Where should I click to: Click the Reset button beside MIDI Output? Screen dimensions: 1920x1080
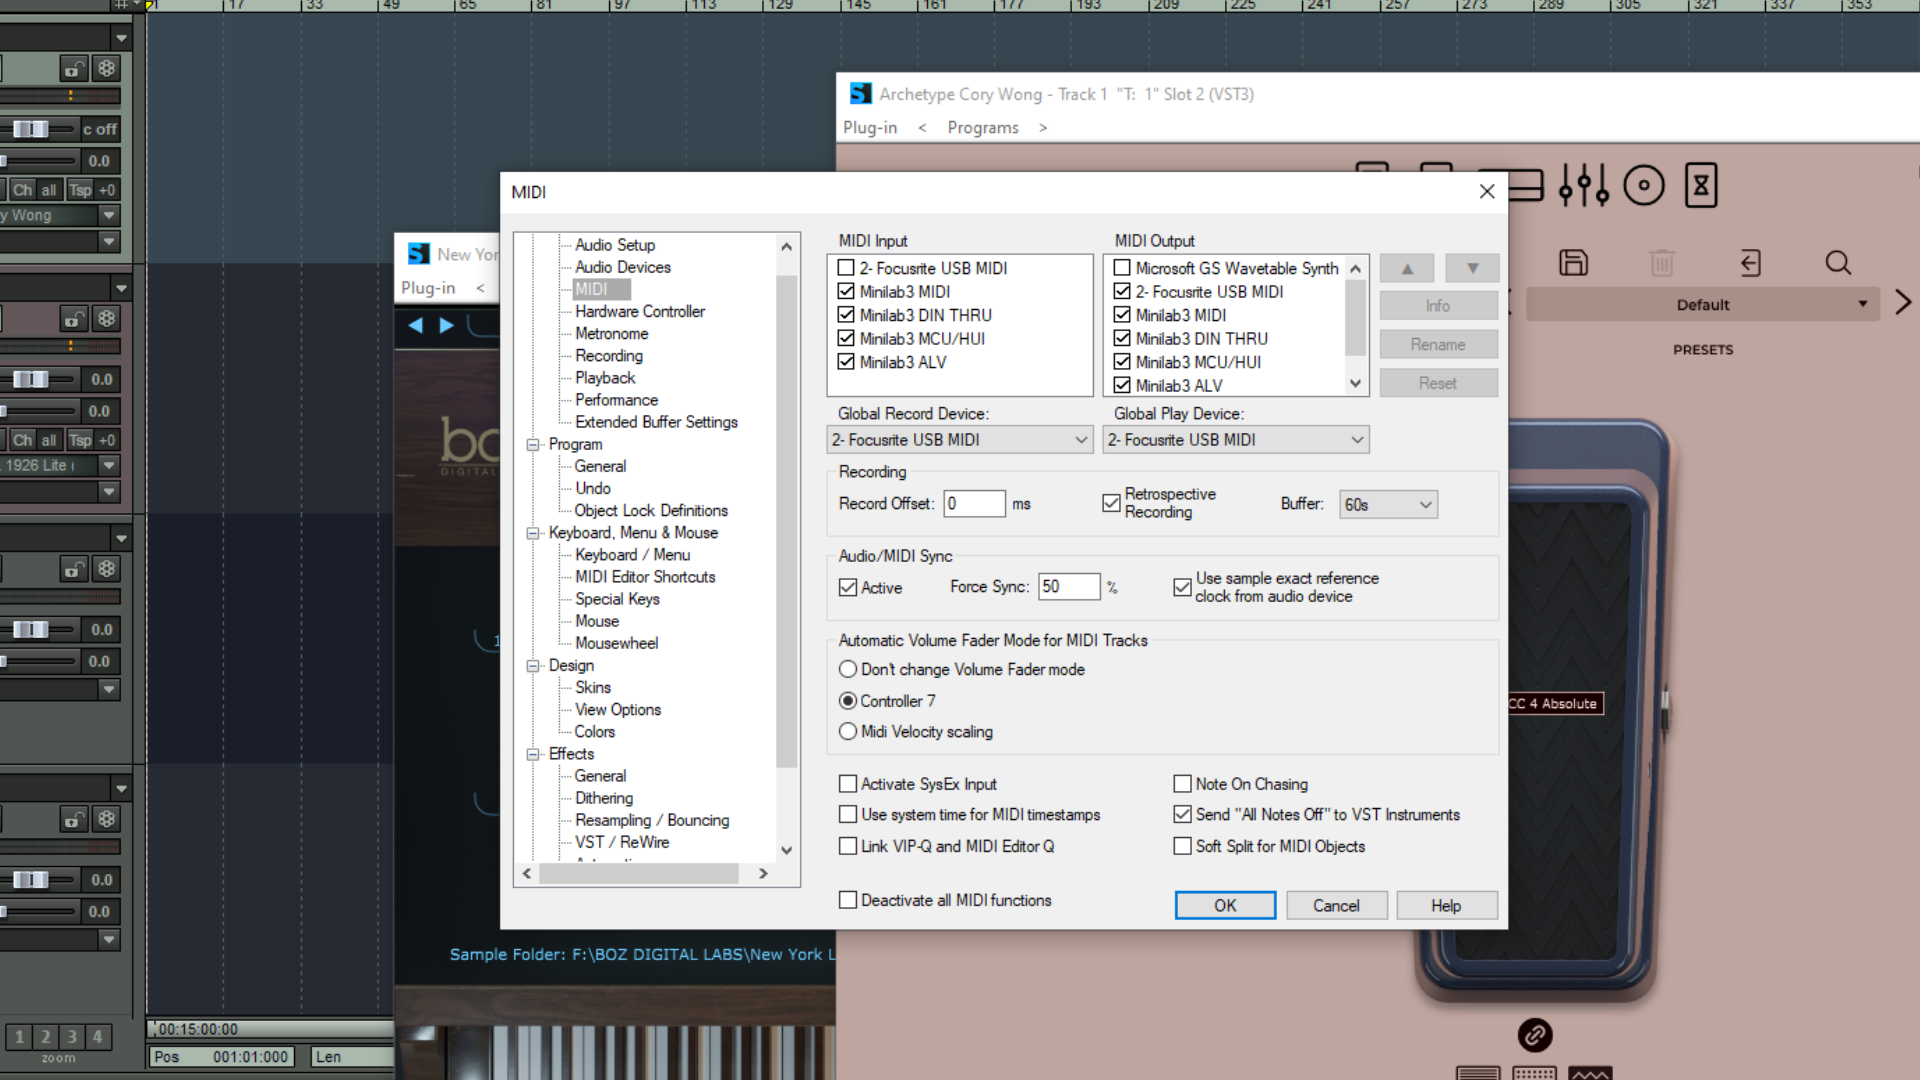coord(1438,383)
